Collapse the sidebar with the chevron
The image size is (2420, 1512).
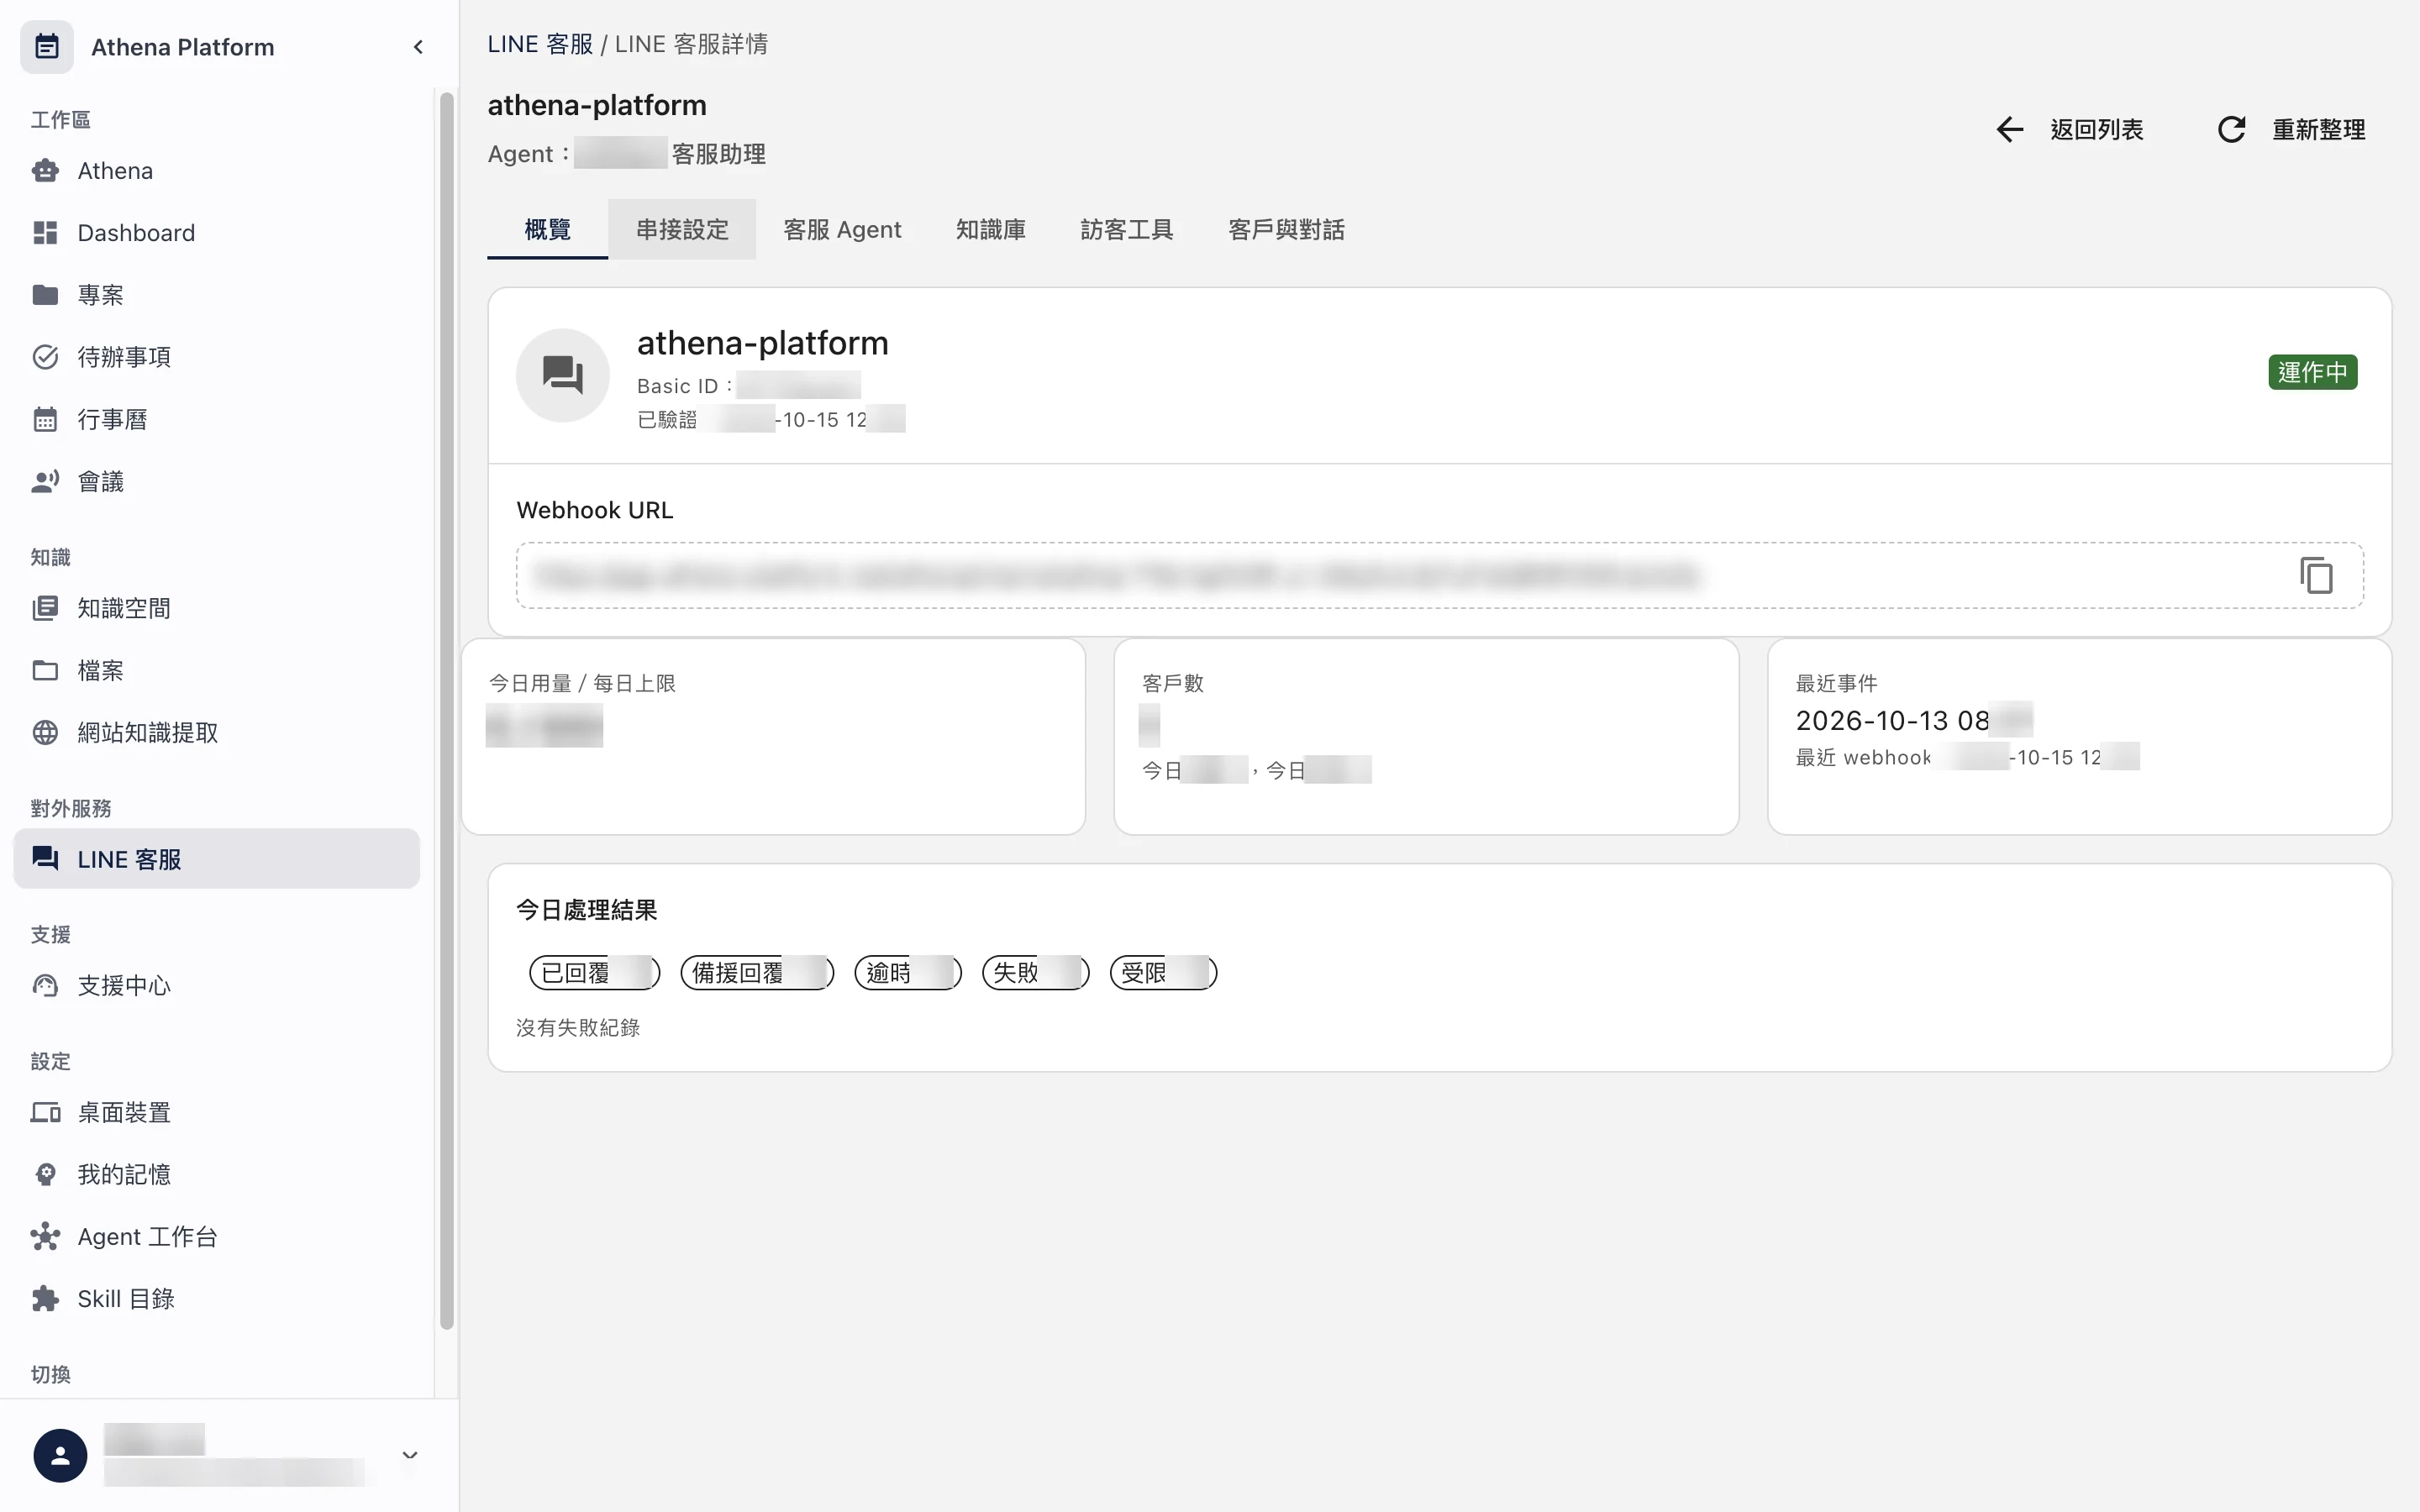point(418,47)
